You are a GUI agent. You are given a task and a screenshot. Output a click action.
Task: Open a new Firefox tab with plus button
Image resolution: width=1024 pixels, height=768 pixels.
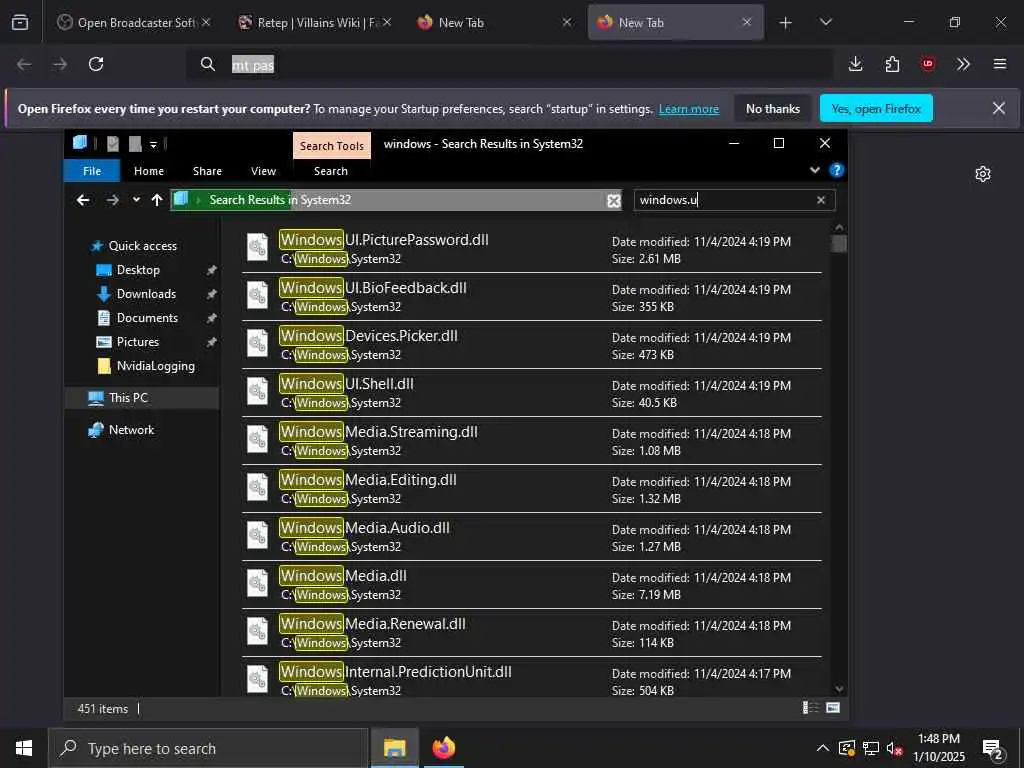[x=786, y=23]
